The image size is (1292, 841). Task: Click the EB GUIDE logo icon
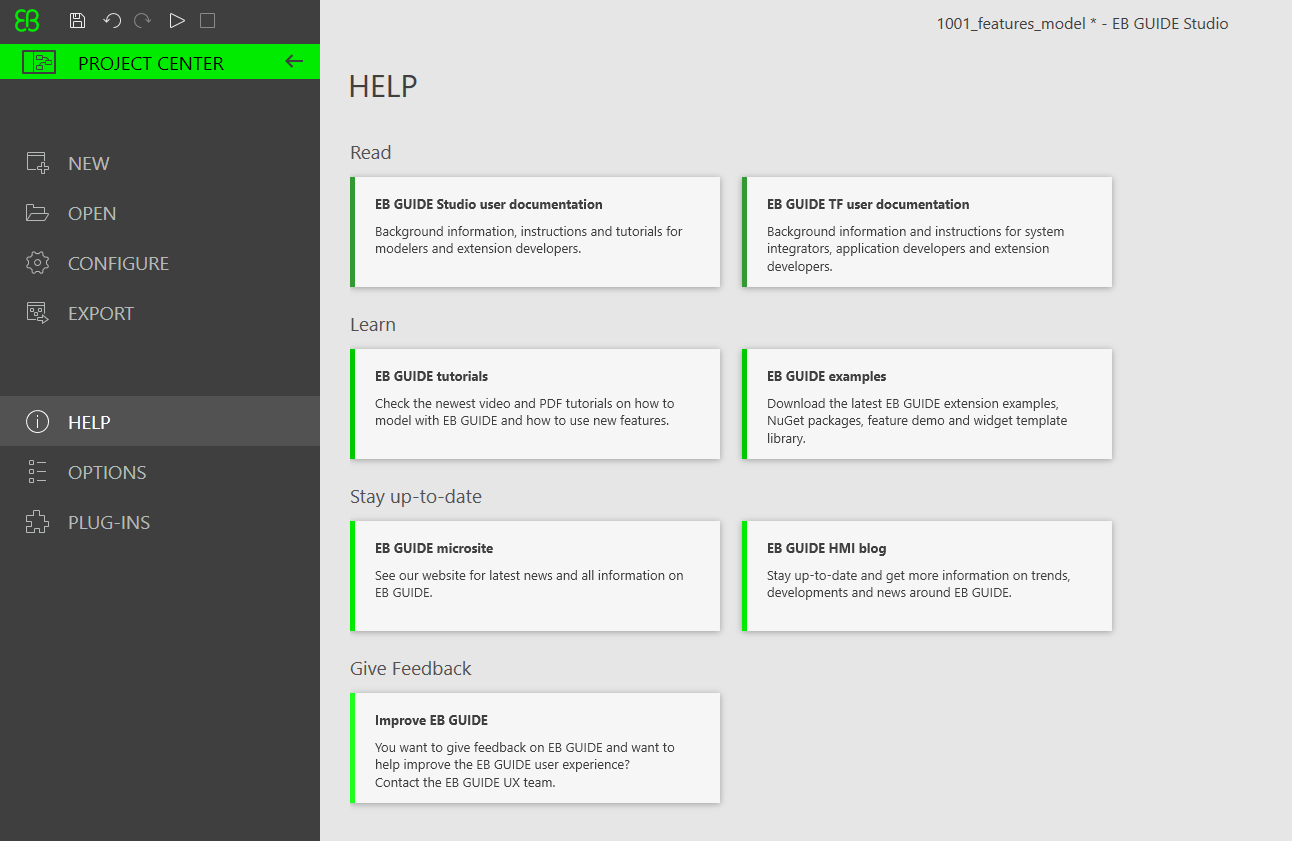[27, 20]
